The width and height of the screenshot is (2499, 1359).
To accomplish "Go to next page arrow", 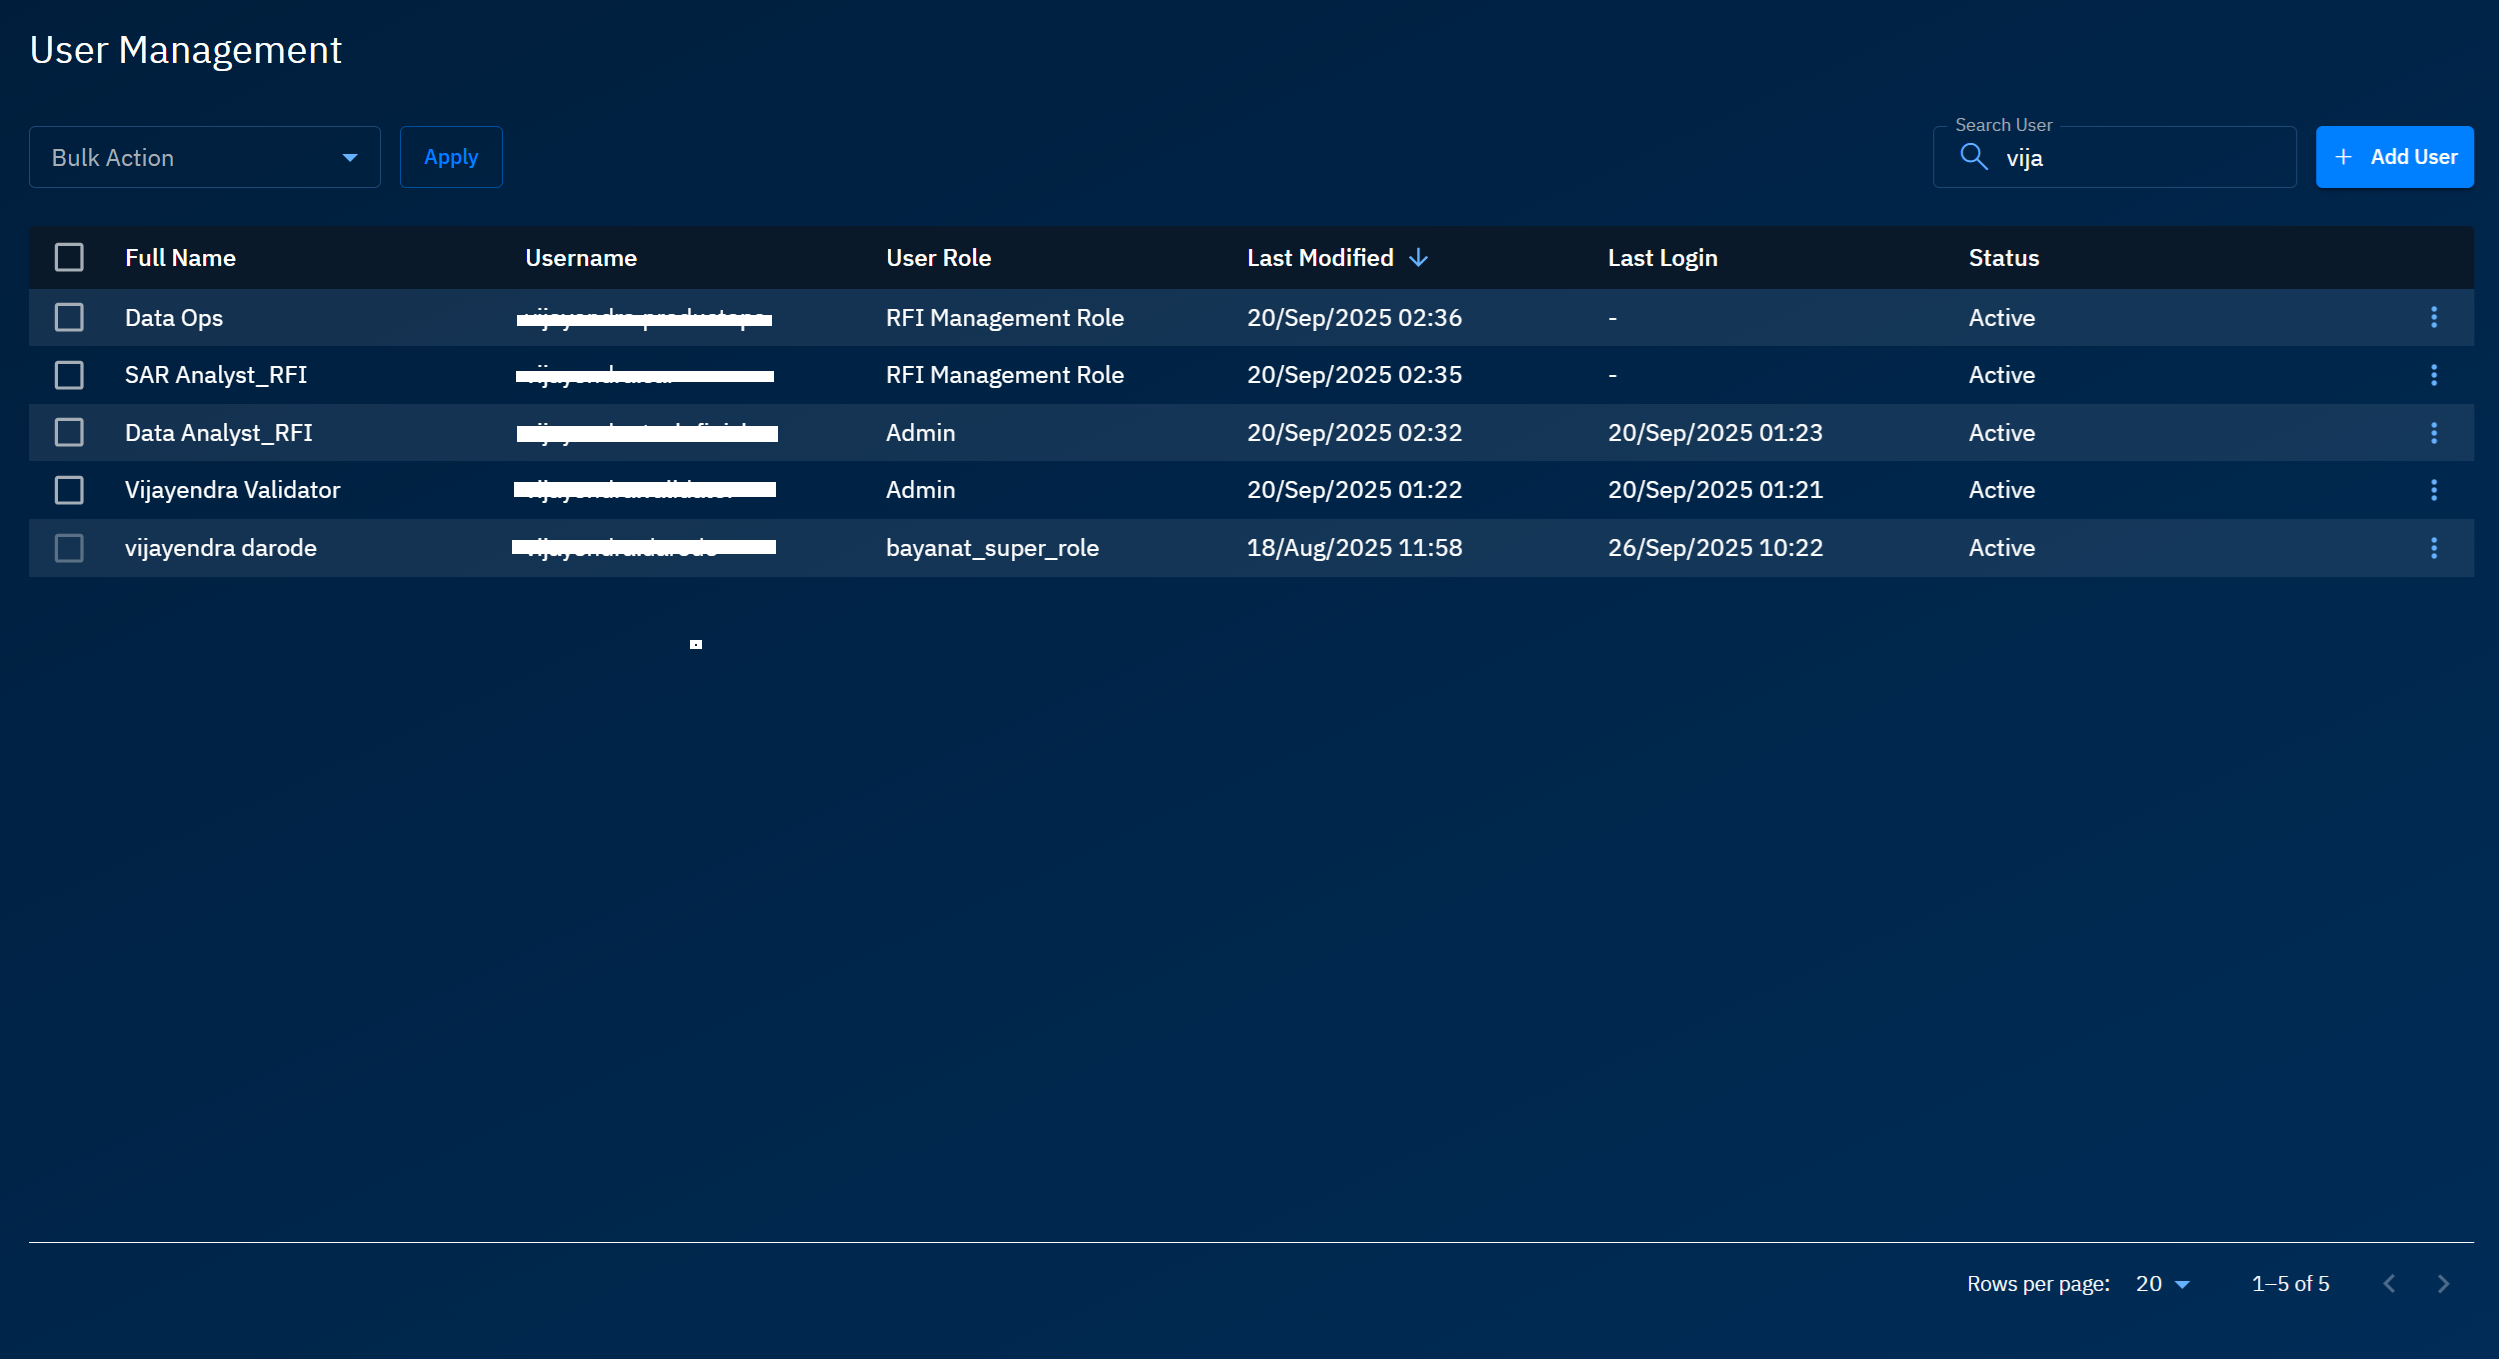I will (2443, 1284).
